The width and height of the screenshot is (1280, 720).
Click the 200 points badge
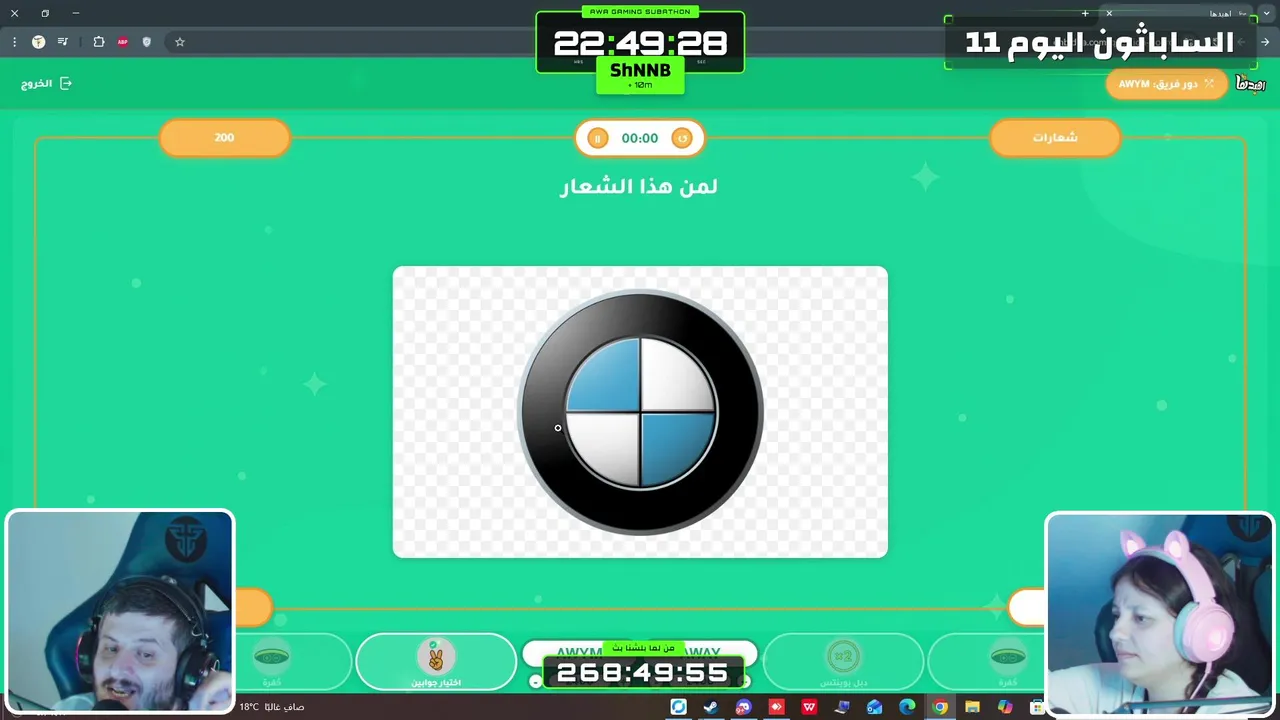224,138
